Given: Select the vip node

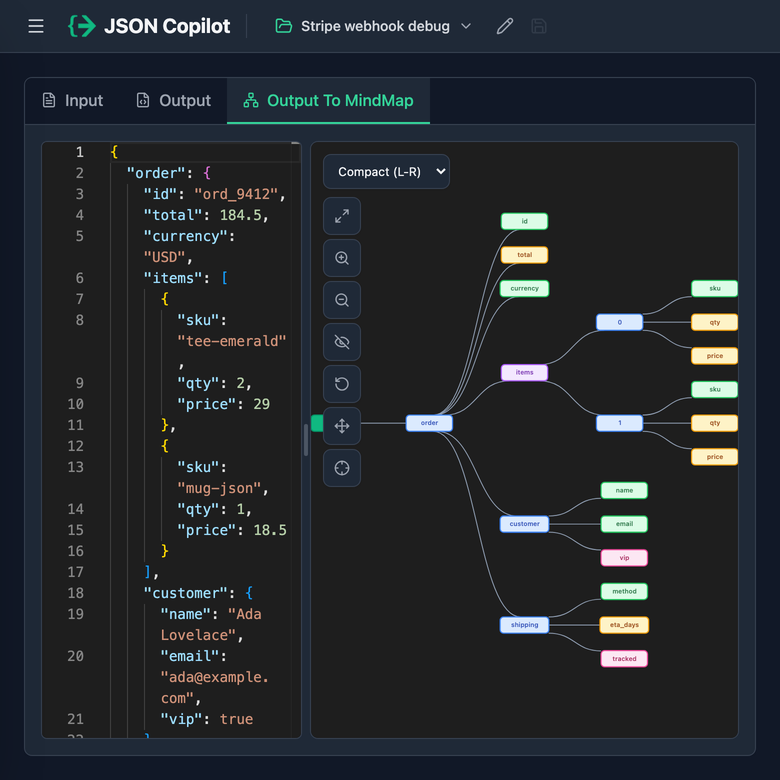Looking at the screenshot, I should pyautogui.click(x=624, y=558).
